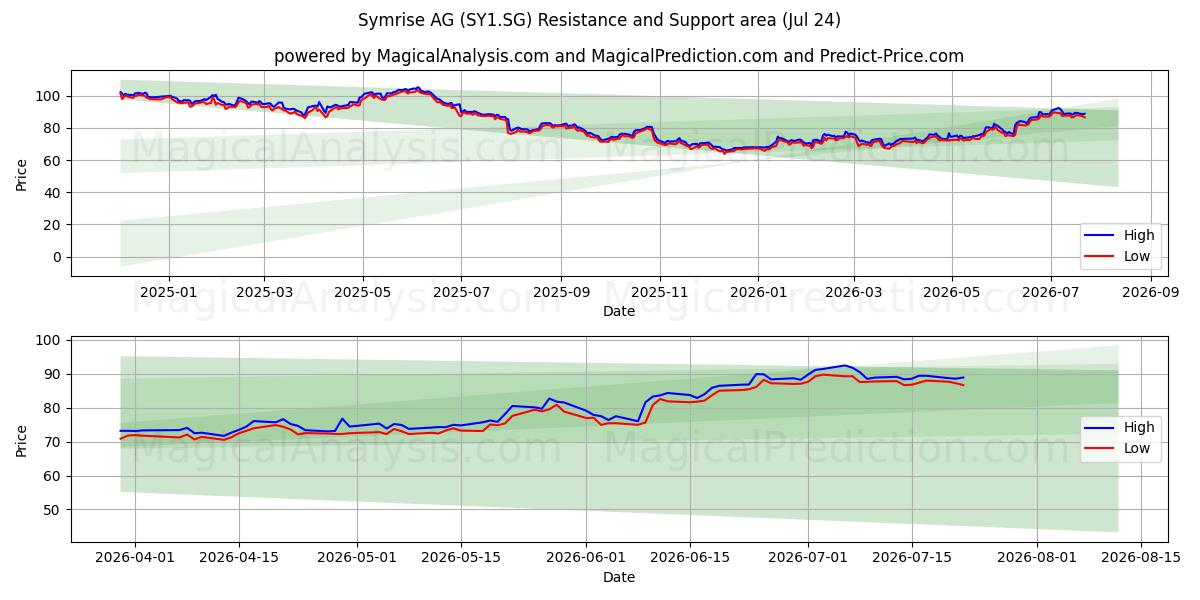Click the '2026-05' tick label on the upper chart
The height and width of the screenshot is (600, 1200).
(x=952, y=292)
